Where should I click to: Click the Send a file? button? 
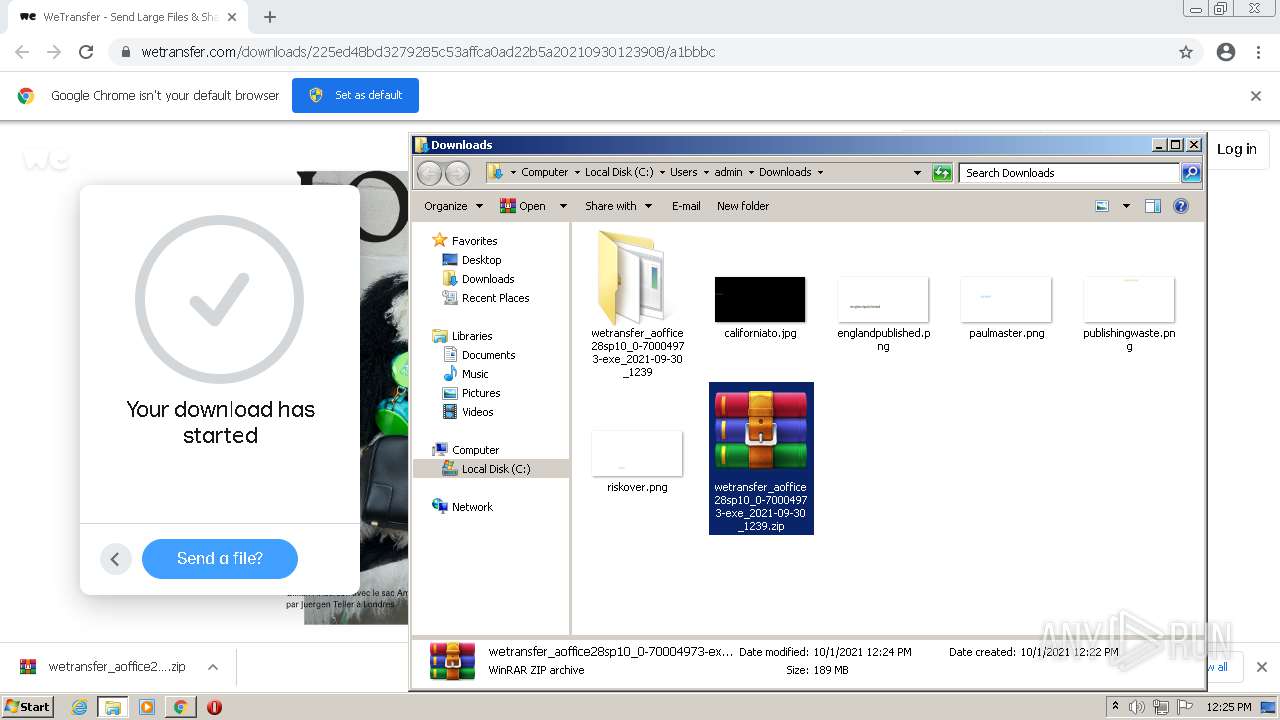click(x=220, y=558)
